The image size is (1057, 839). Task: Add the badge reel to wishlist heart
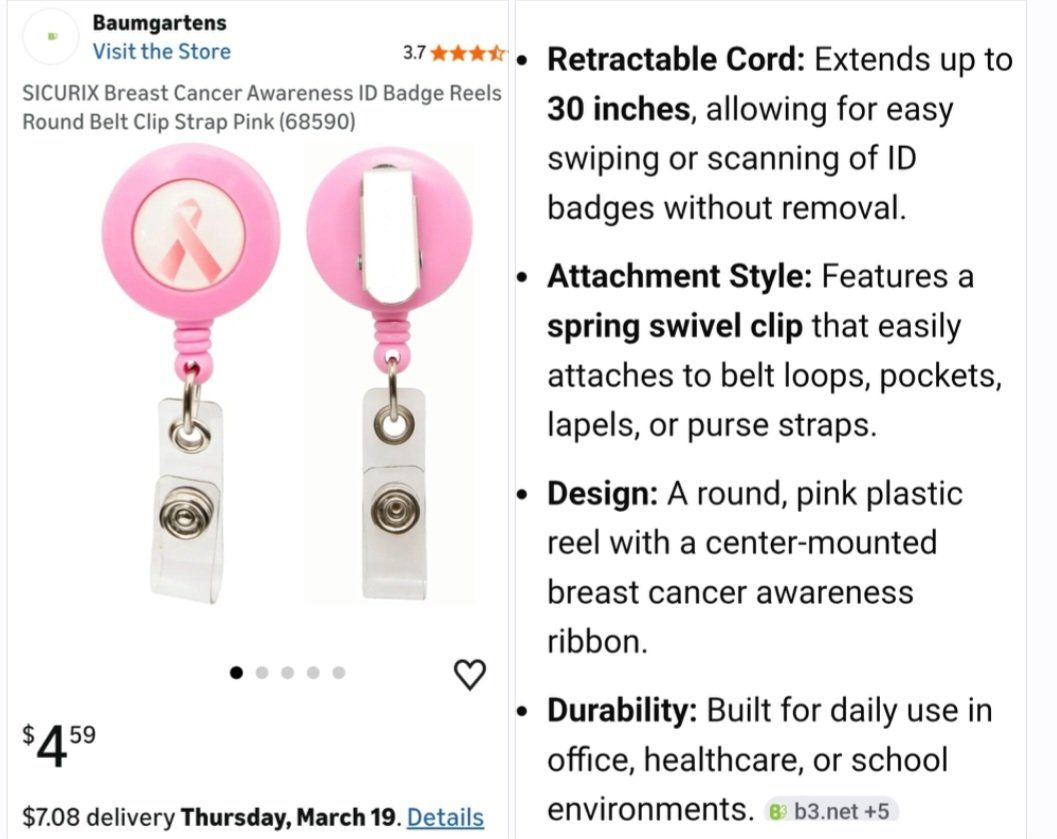[470, 675]
